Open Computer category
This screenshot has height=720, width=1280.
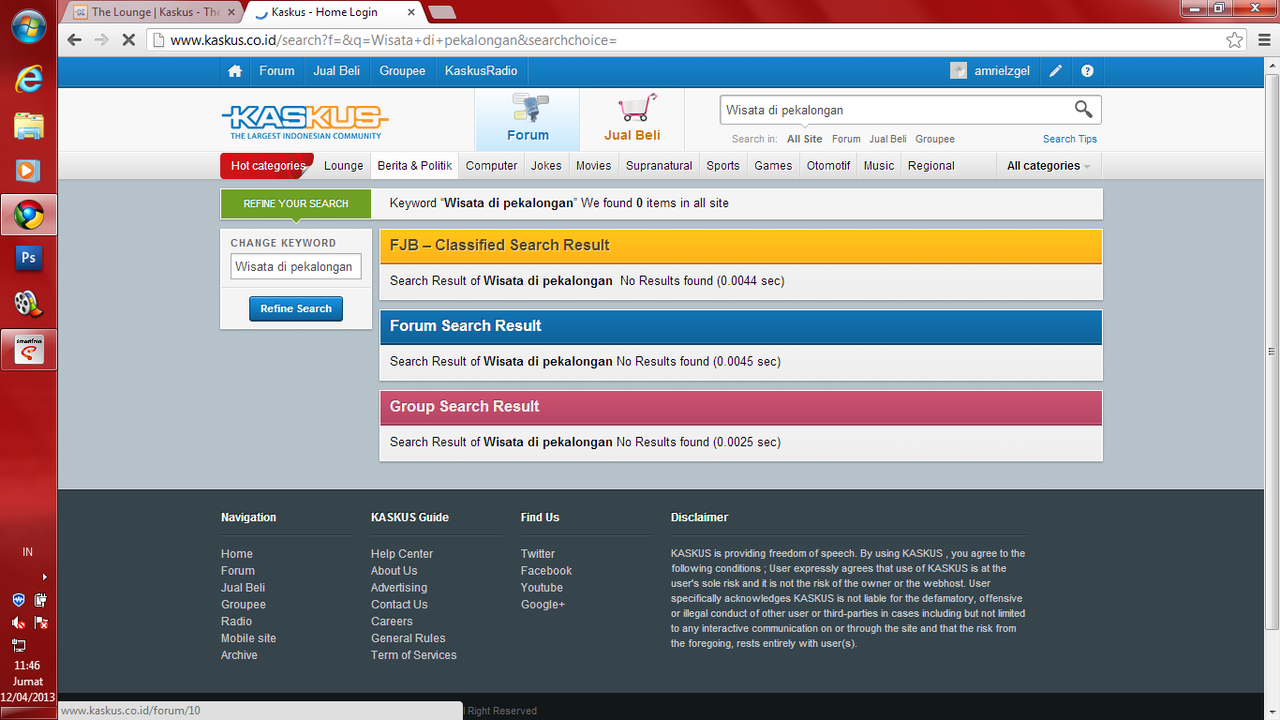[492, 166]
